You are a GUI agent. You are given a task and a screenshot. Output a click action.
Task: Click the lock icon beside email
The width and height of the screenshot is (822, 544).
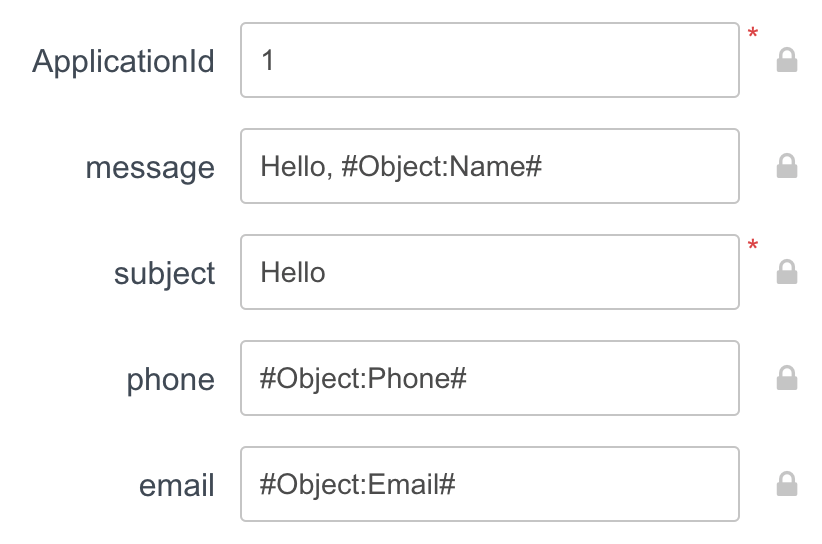pyautogui.click(x=787, y=485)
